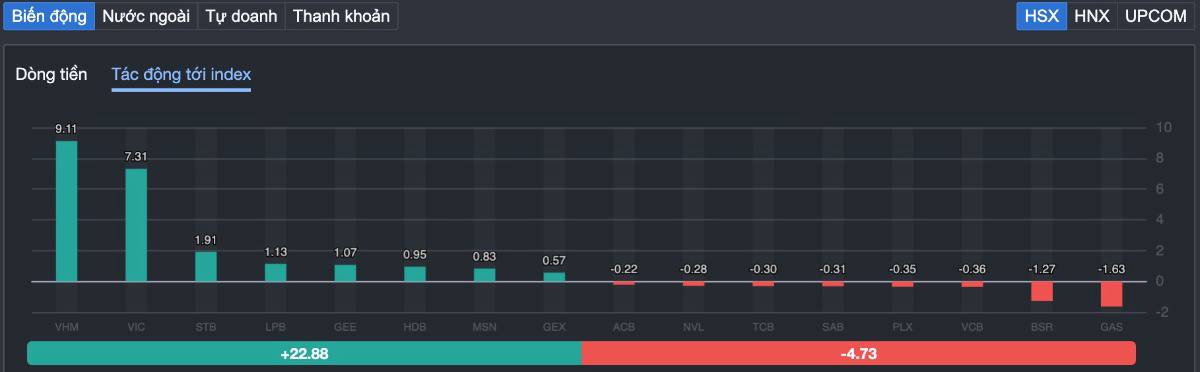
Task: Click the 9.11 value label
Action: pyautogui.click(x=66, y=129)
